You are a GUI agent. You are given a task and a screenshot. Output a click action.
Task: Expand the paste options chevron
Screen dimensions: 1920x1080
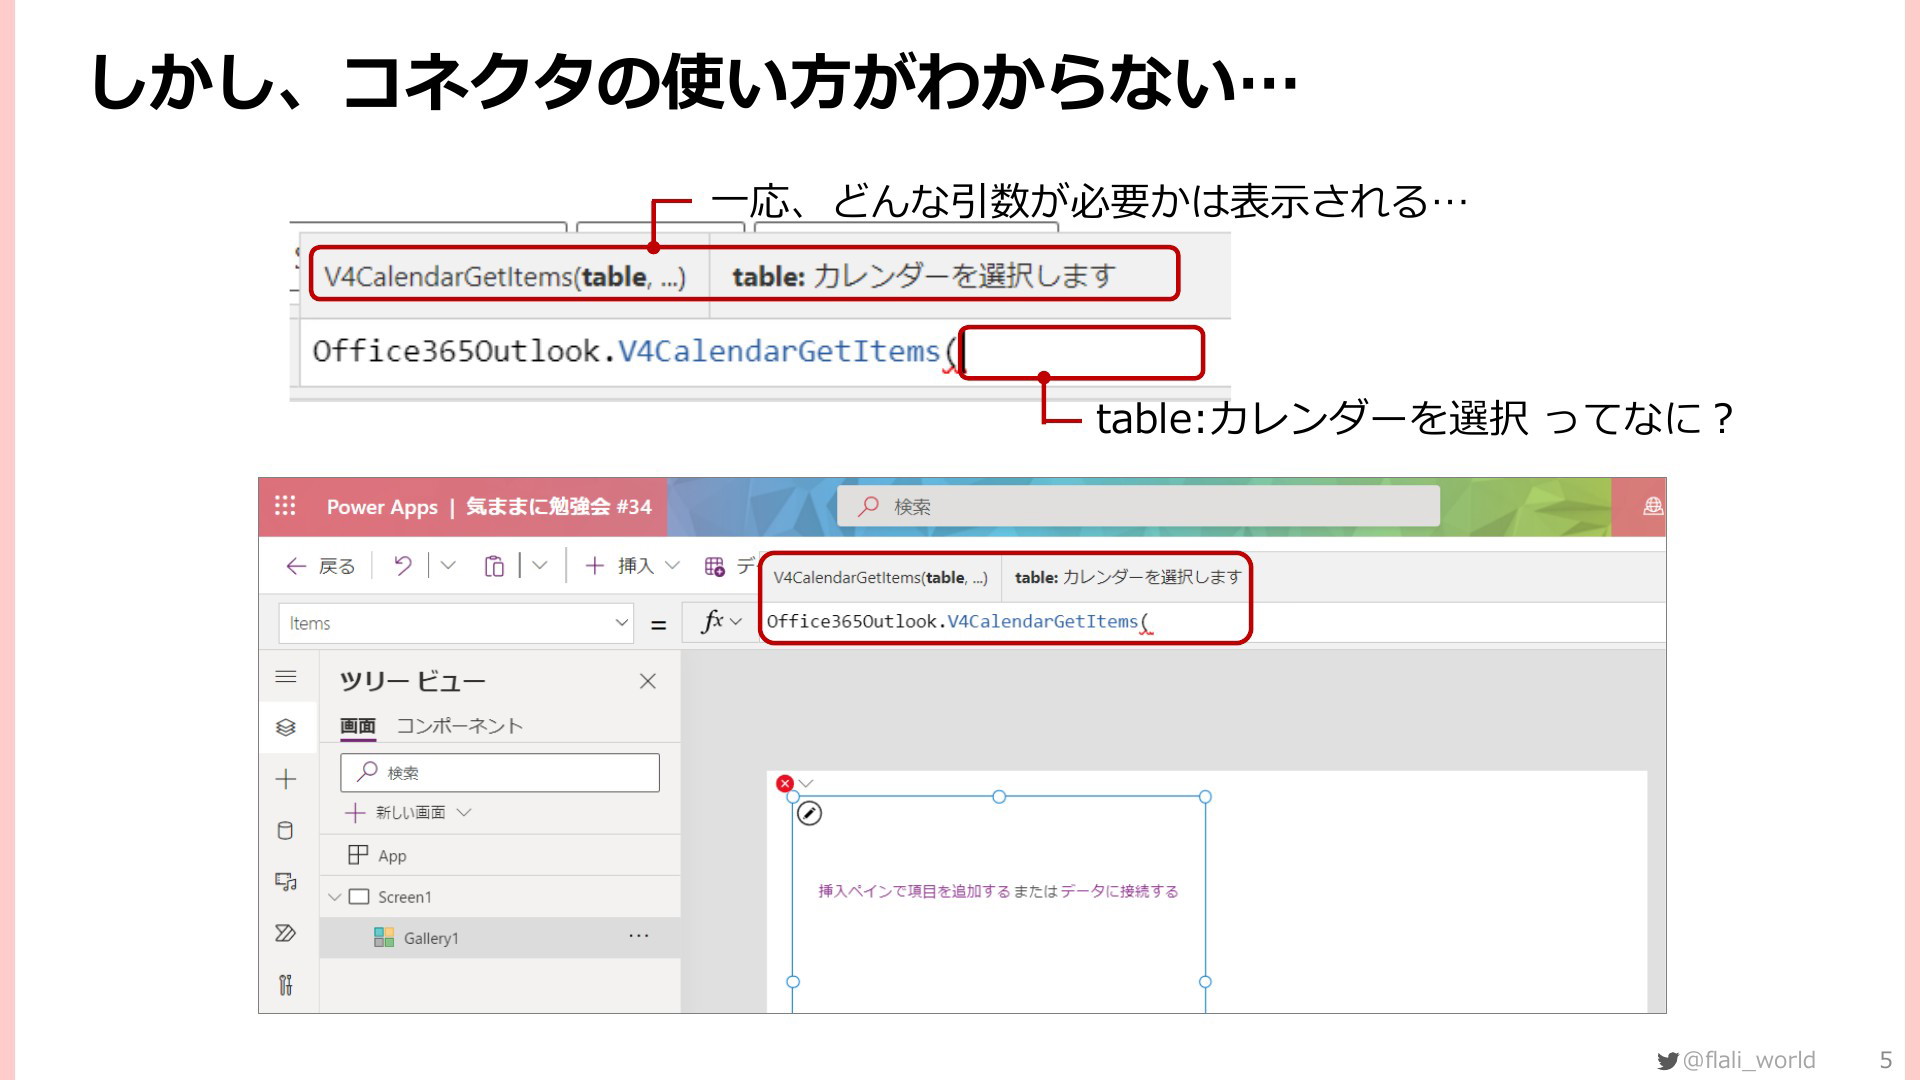540,566
